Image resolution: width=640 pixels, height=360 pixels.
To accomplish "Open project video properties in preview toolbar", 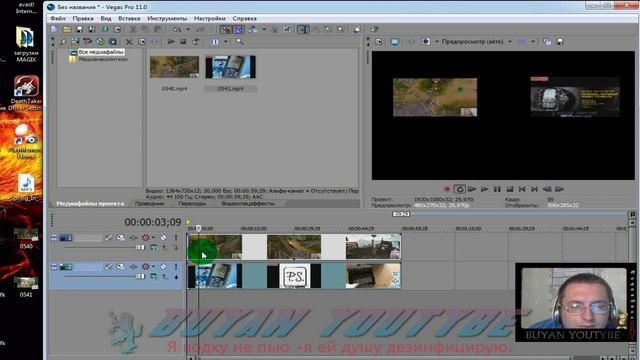I will [379, 42].
